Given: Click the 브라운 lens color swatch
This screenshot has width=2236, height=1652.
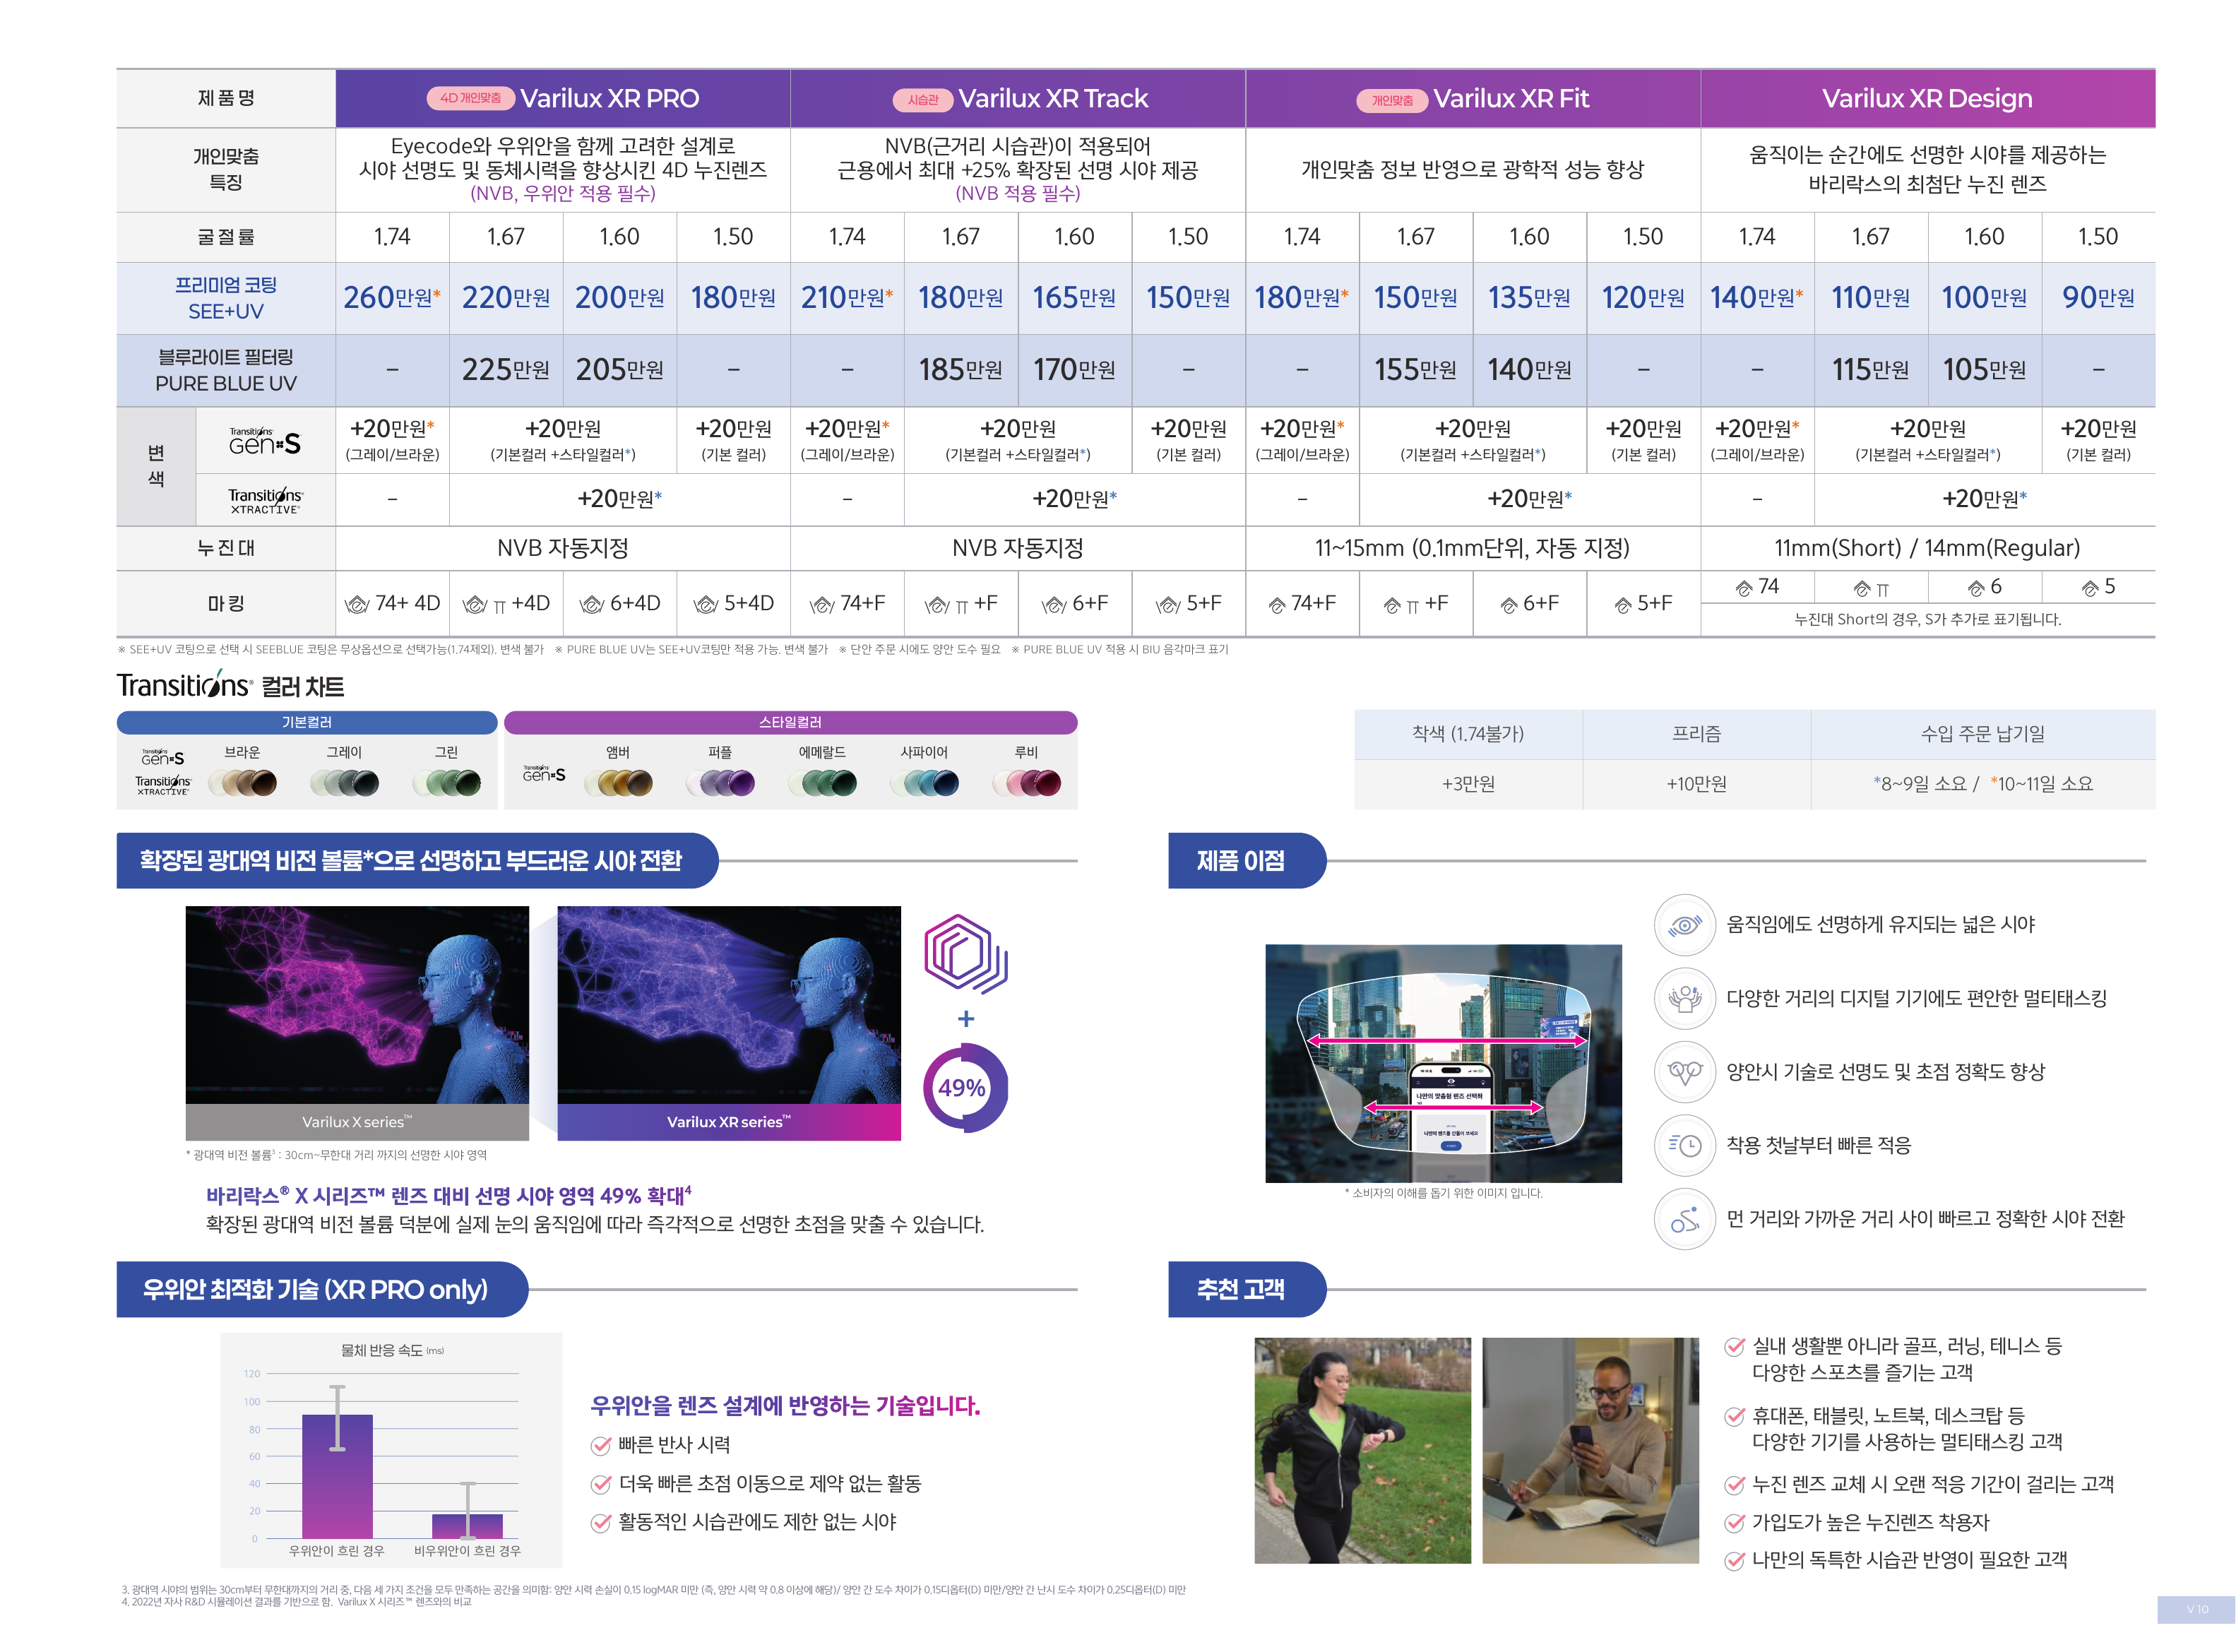Looking at the screenshot, I should click(242, 783).
